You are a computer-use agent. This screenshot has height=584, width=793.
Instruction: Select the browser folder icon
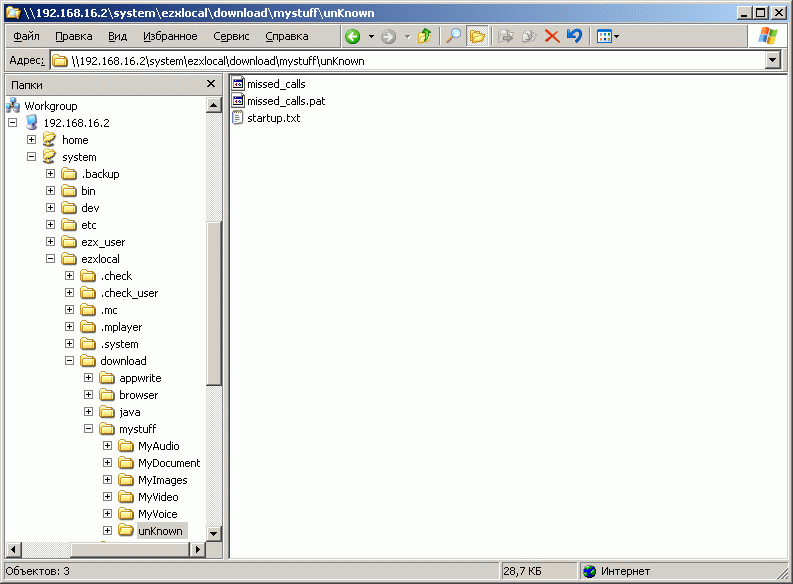click(x=107, y=394)
